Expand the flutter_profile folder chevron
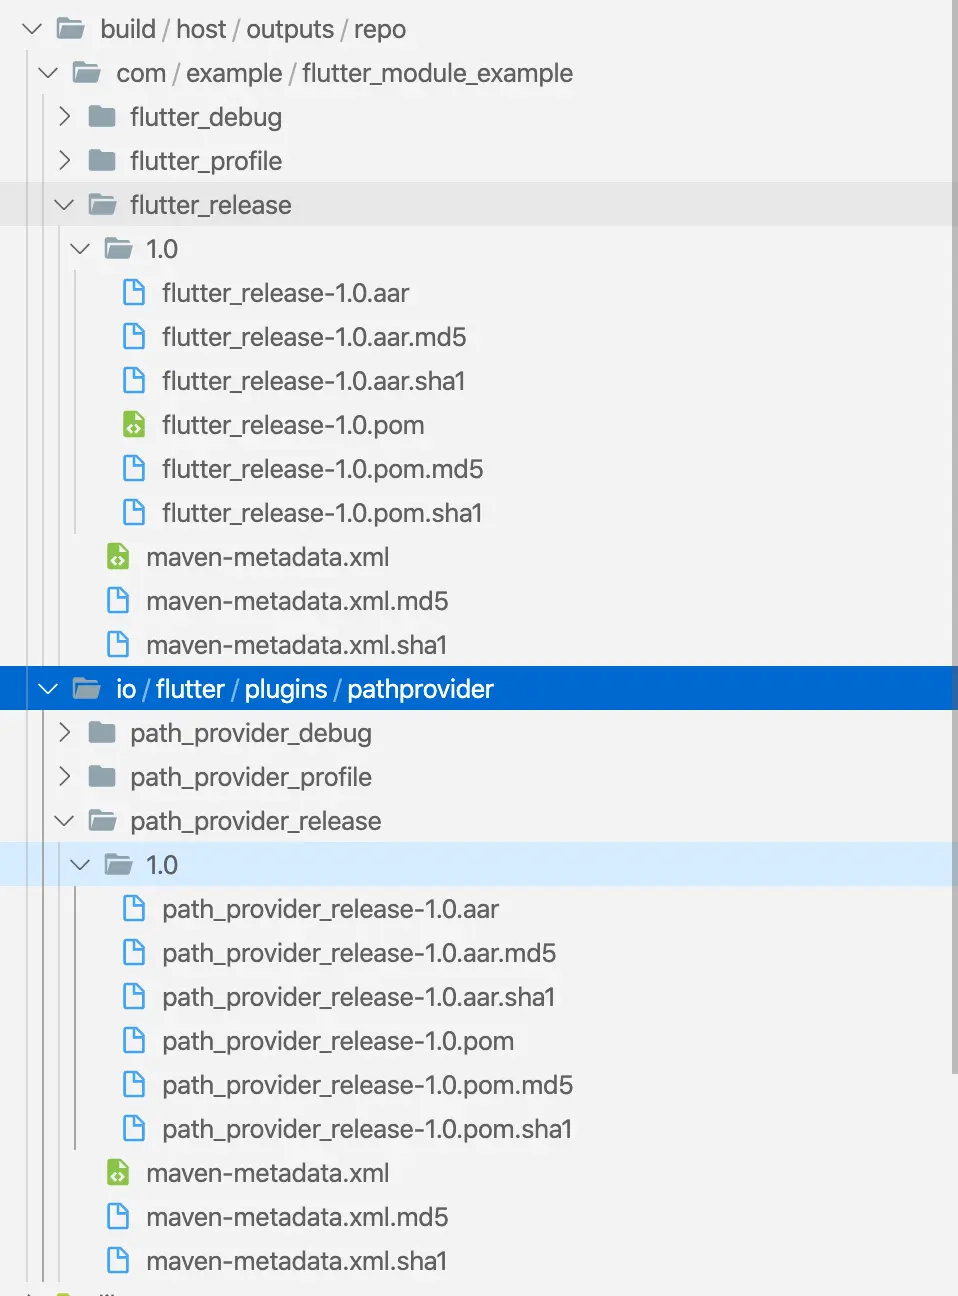Image resolution: width=958 pixels, height=1296 pixels. (65, 161)
